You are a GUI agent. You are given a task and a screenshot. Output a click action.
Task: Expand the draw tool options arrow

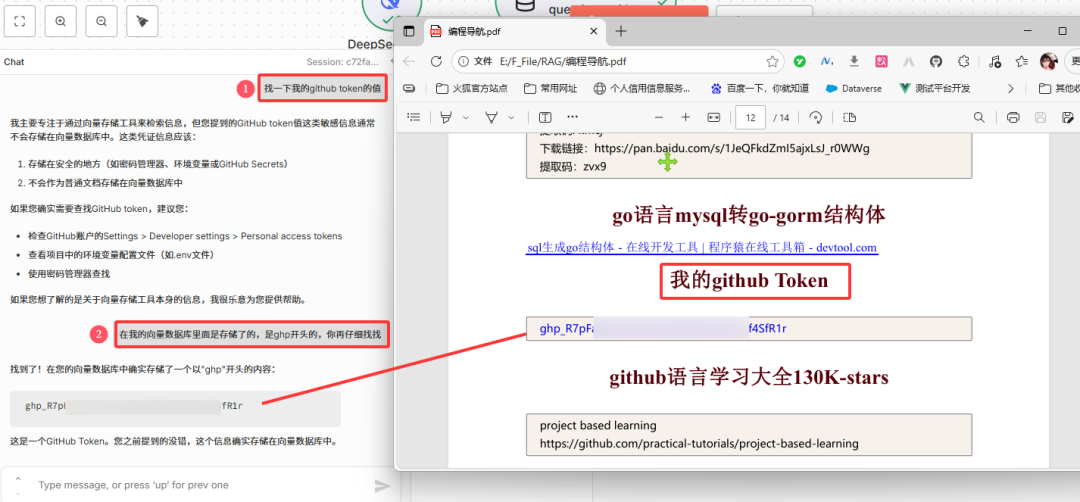click(511, 118)
